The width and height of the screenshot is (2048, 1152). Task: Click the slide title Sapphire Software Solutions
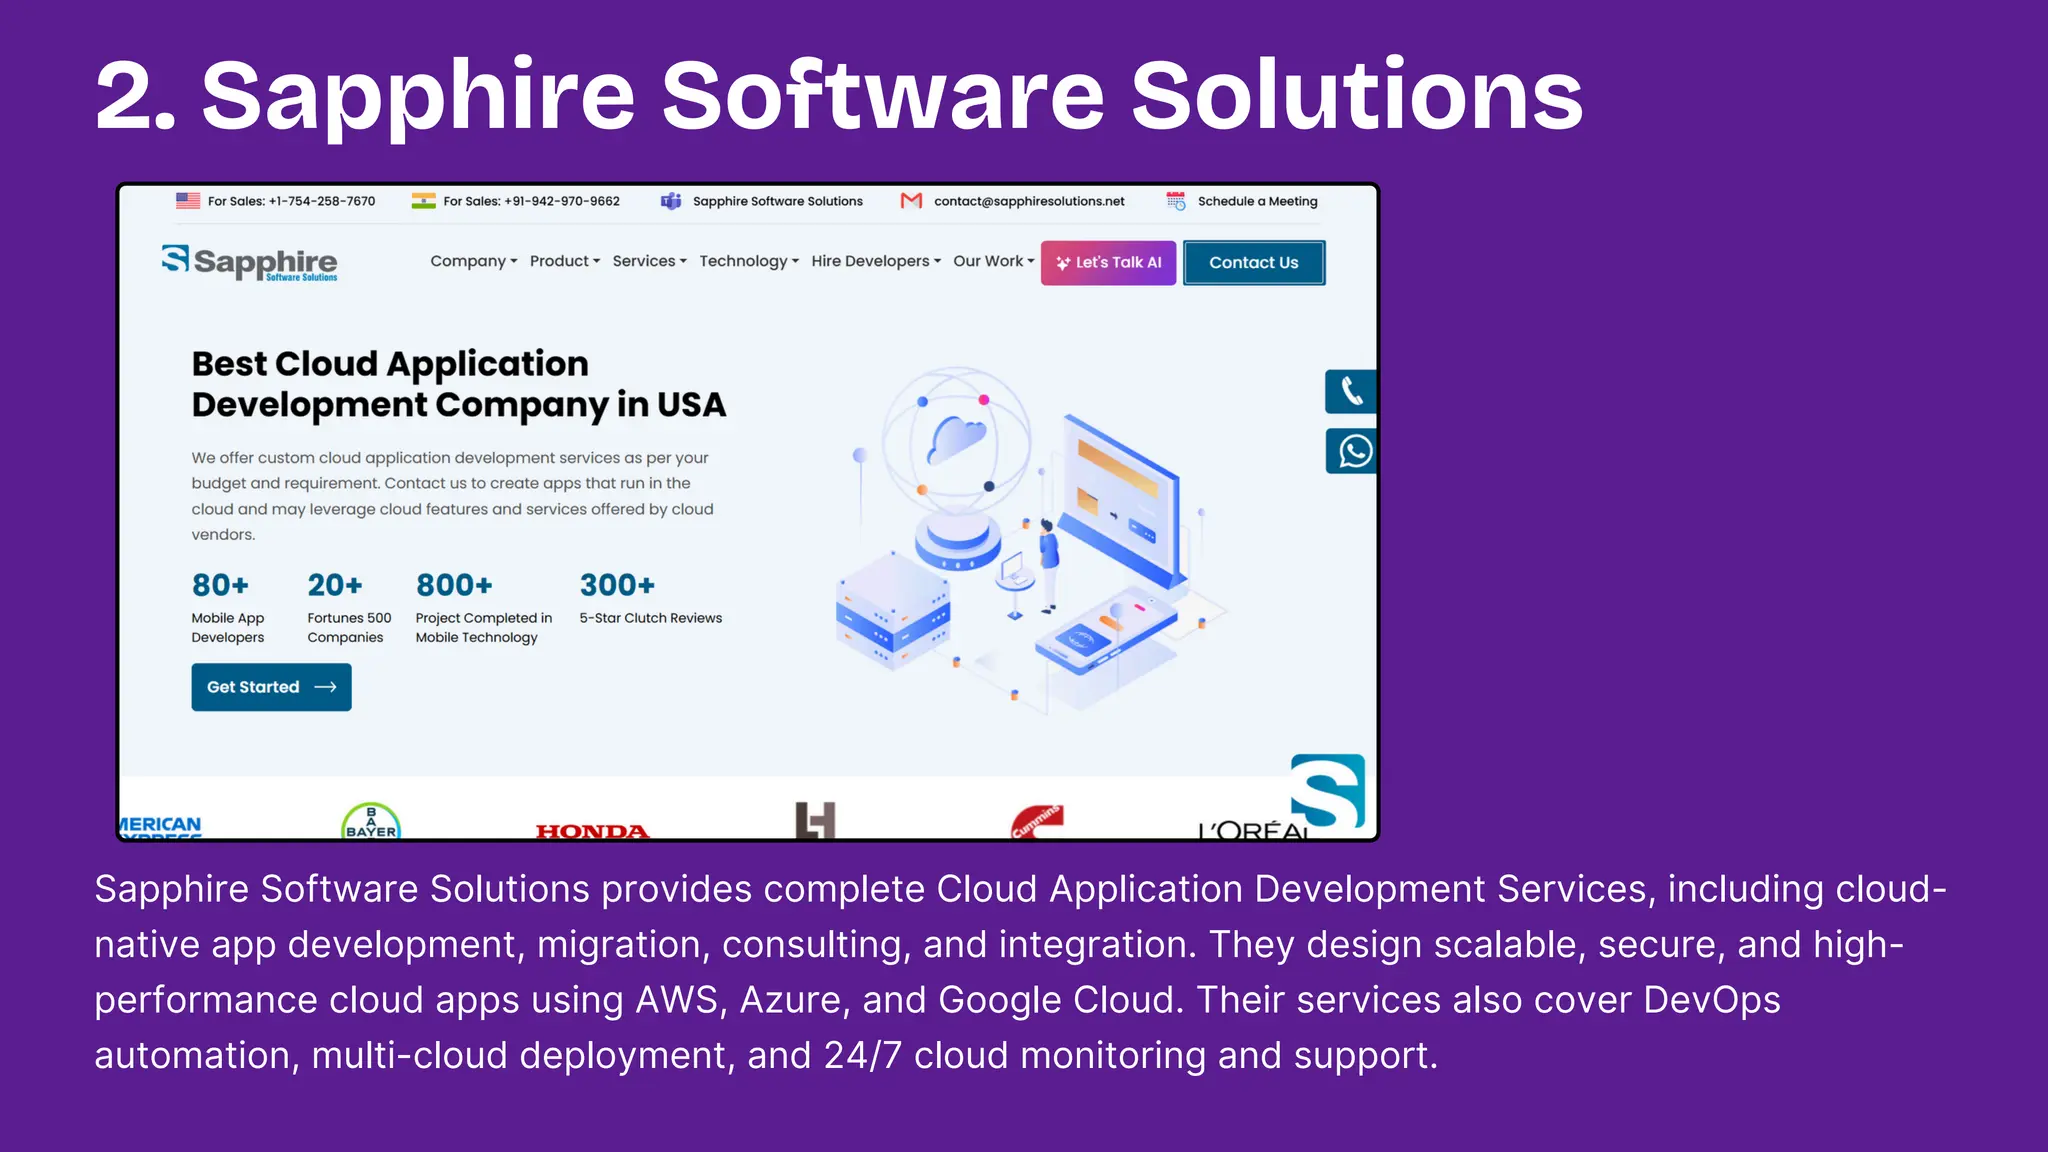(839, 96)
